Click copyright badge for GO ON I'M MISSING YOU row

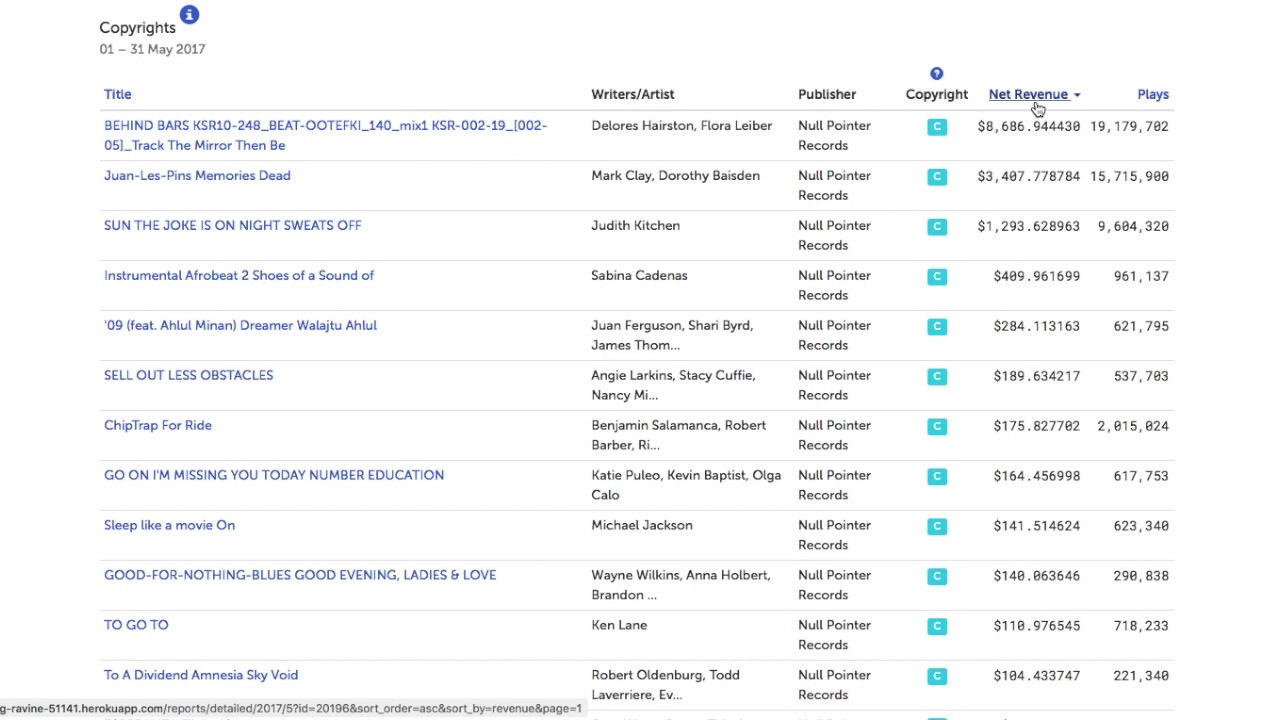coord(937,476)
